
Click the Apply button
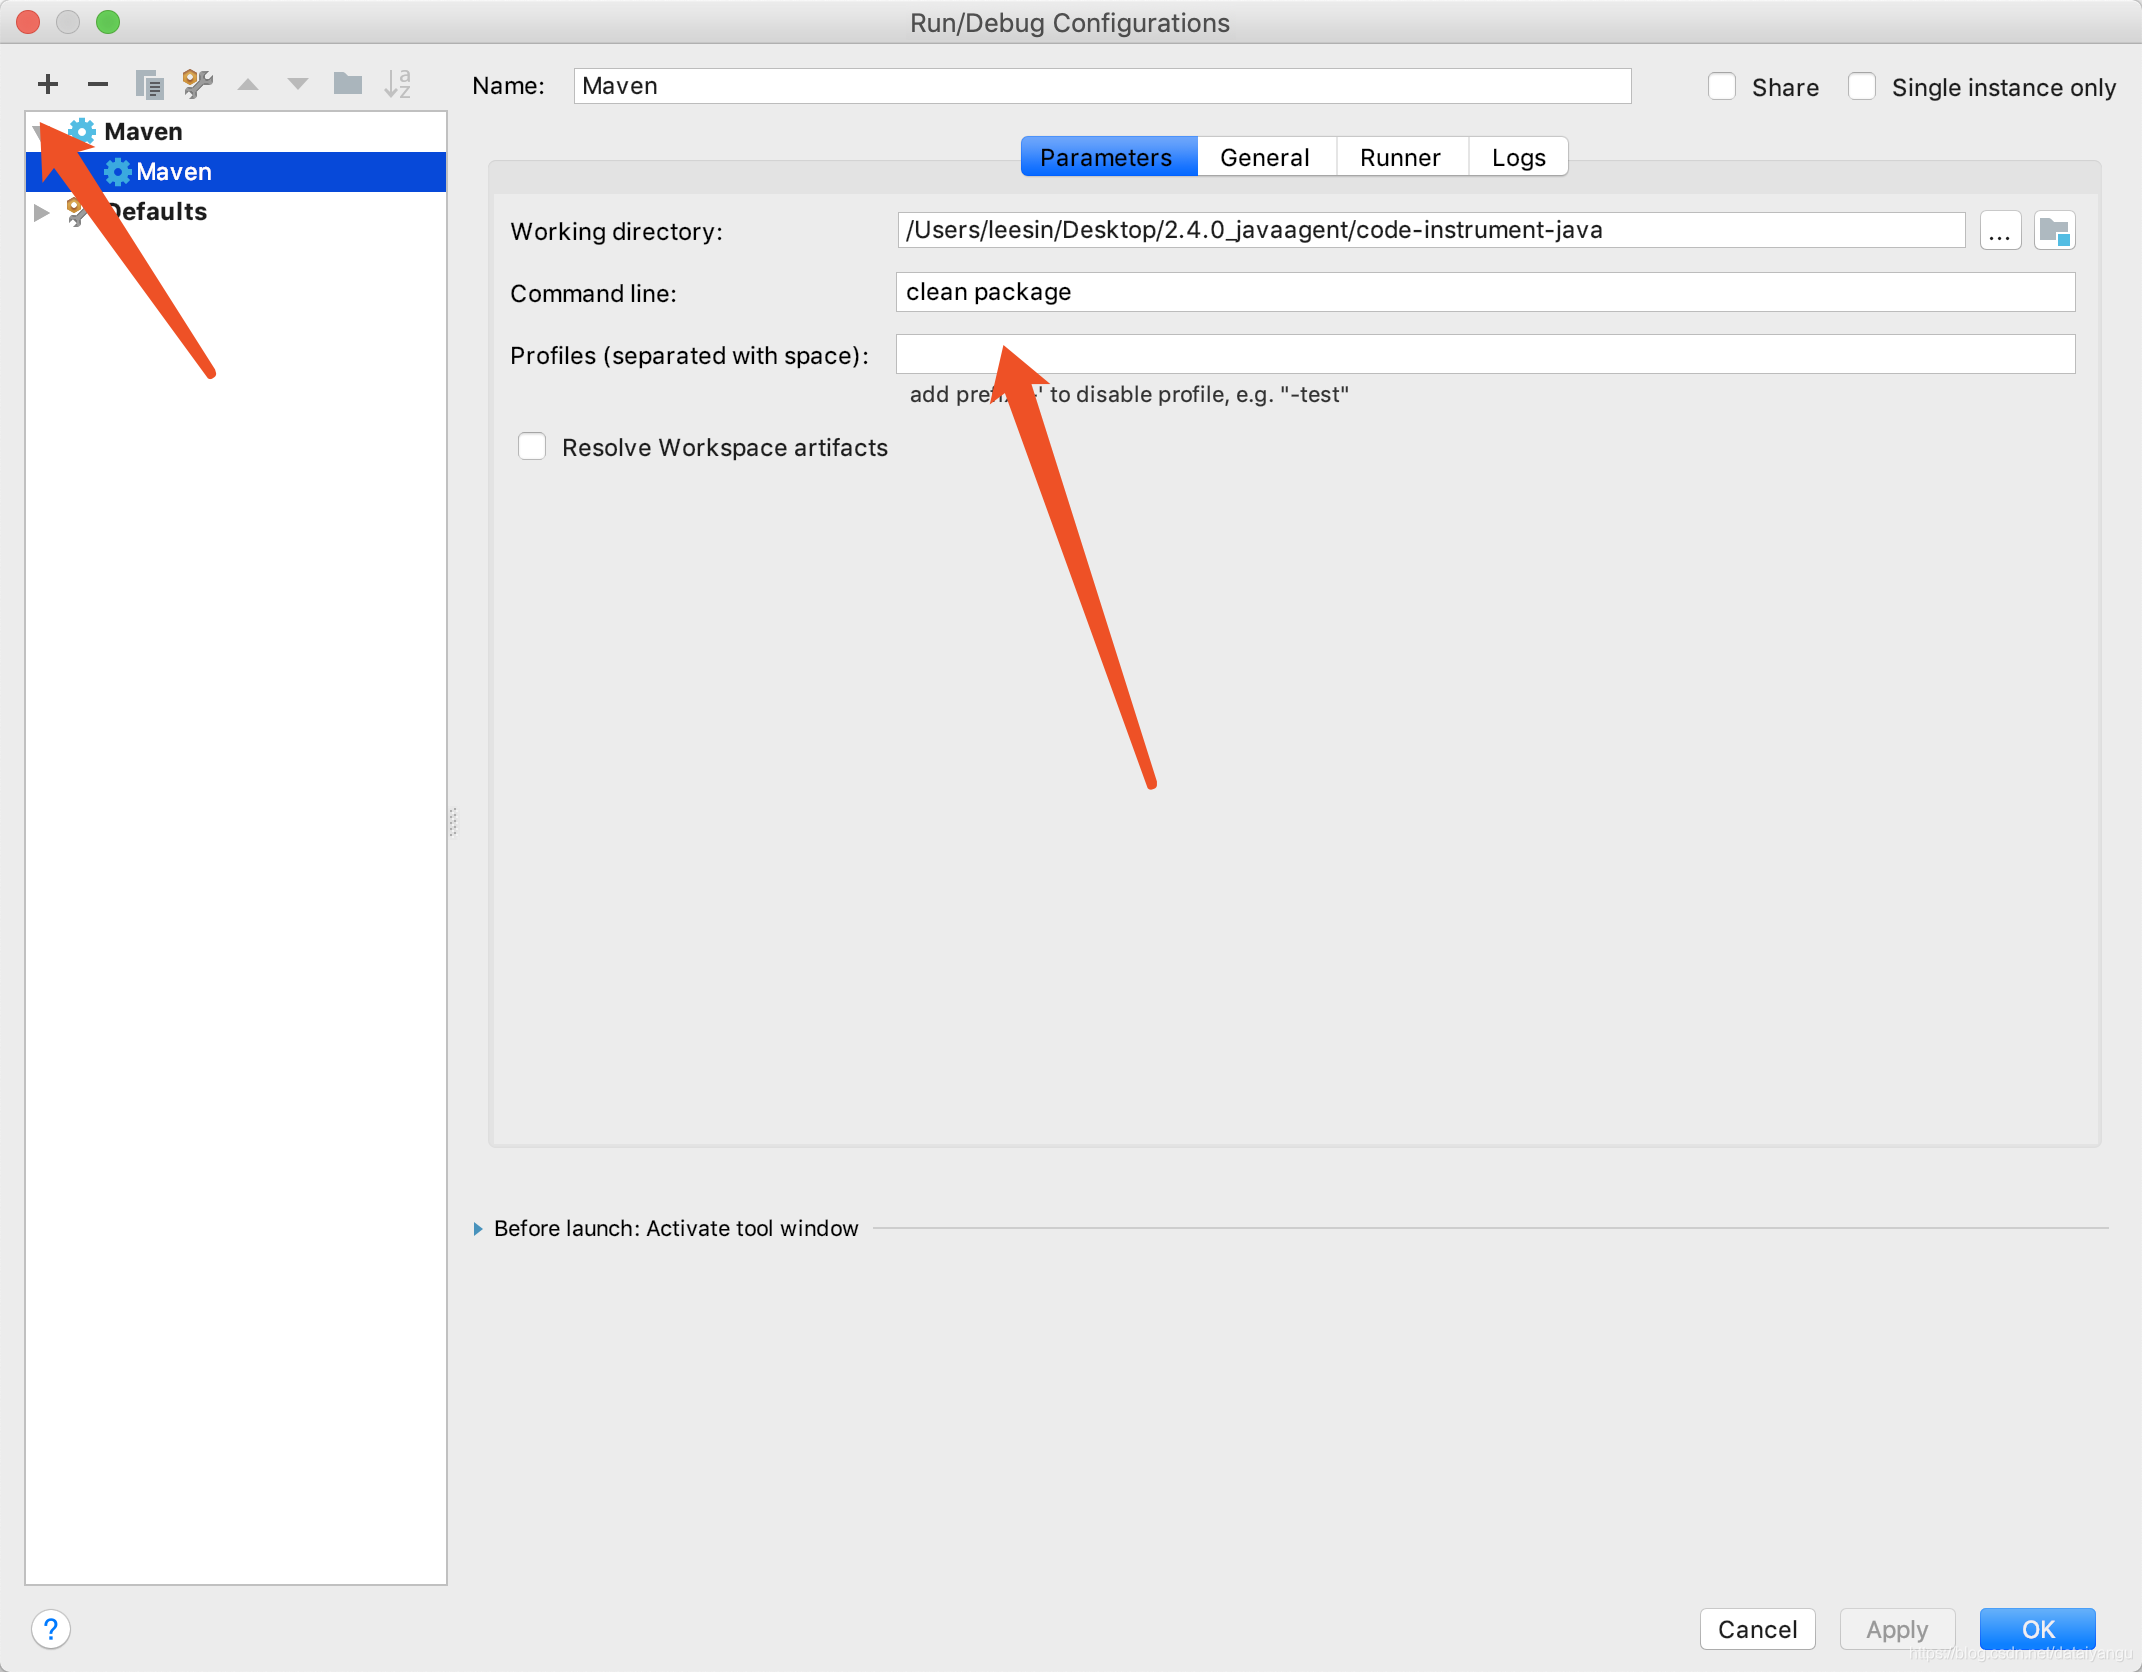(1899, 1629)
